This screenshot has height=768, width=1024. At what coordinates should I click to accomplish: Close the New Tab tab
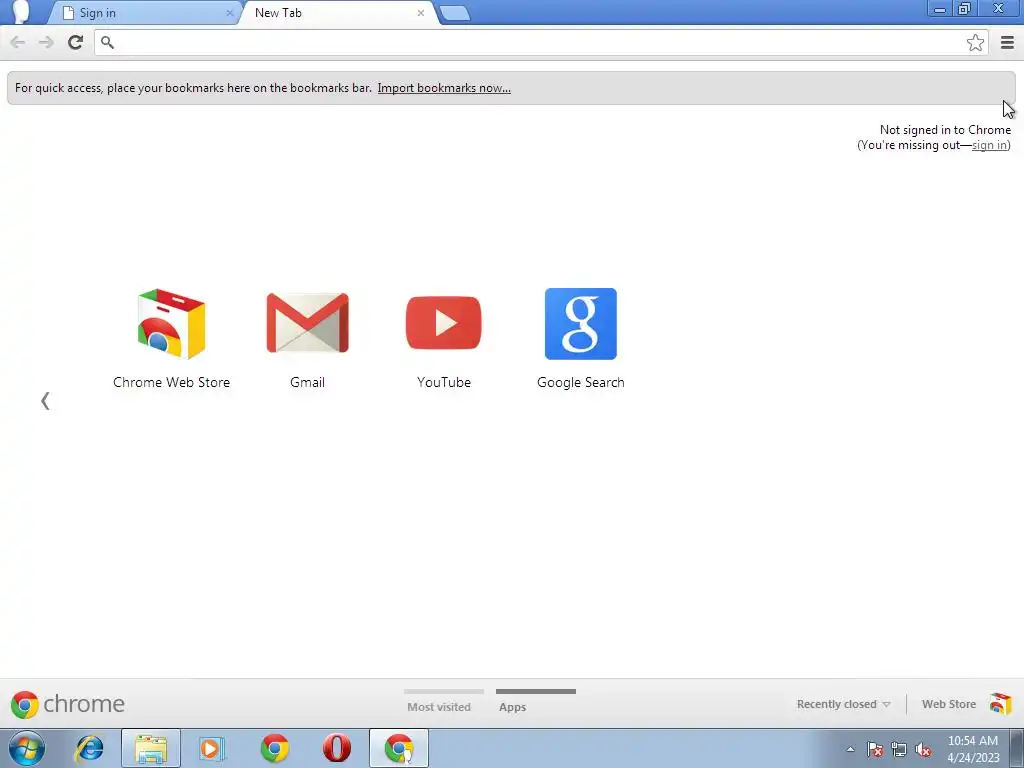(x=421, y=13)
